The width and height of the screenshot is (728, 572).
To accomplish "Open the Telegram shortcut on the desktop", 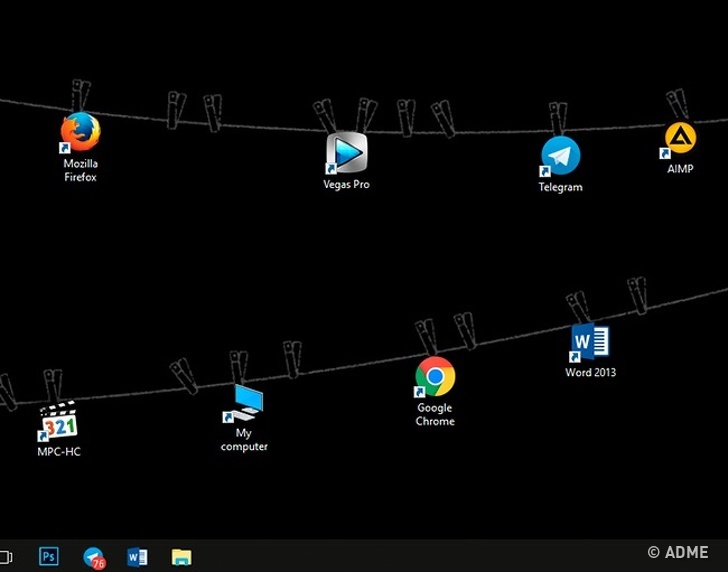I will click(x=560, y=157).
